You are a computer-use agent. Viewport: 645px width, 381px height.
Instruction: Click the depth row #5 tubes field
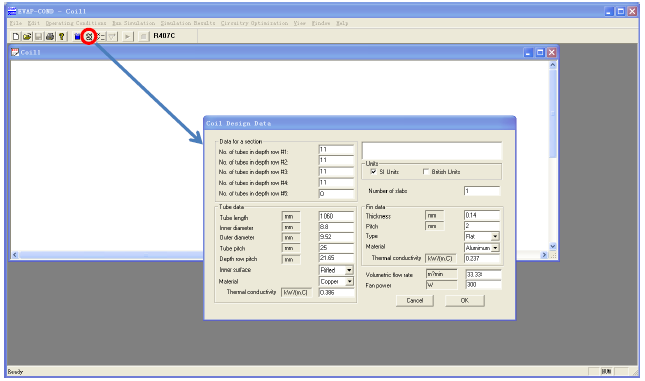pyautogui.click(x=336, y=194)
